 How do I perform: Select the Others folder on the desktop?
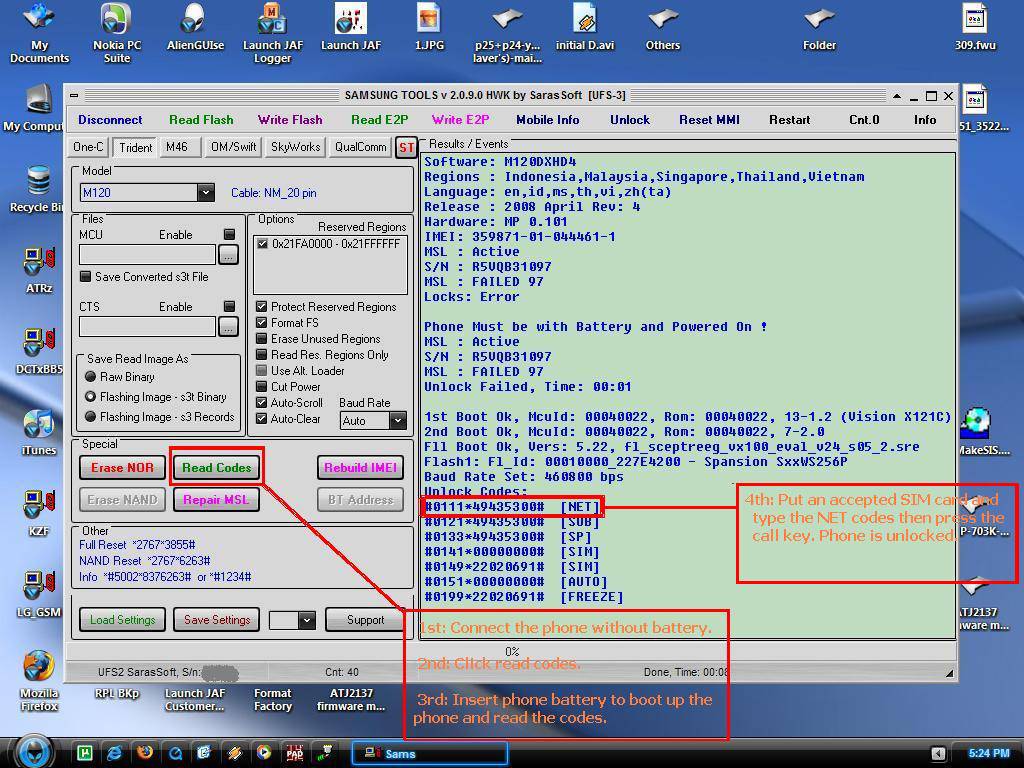[663, 27]
